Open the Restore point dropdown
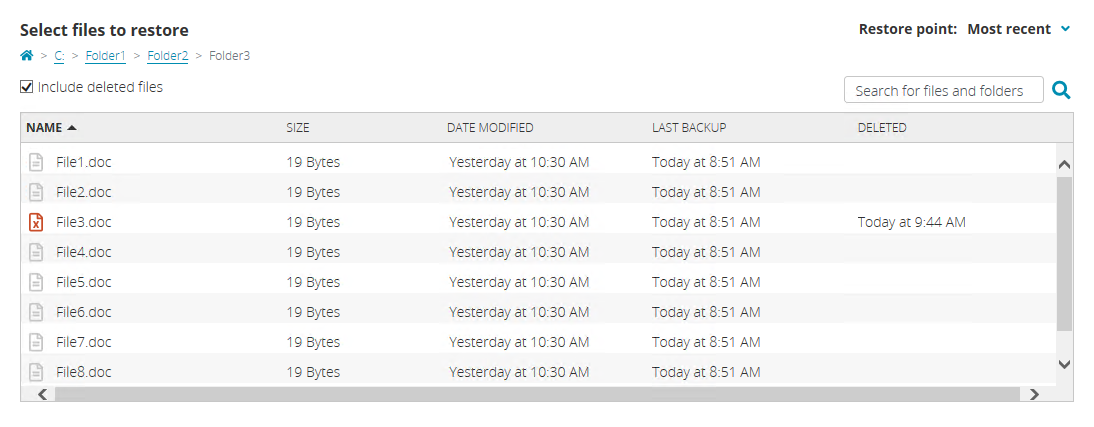Screen dimensions: 1094x427 click(x=1015, y=29)
